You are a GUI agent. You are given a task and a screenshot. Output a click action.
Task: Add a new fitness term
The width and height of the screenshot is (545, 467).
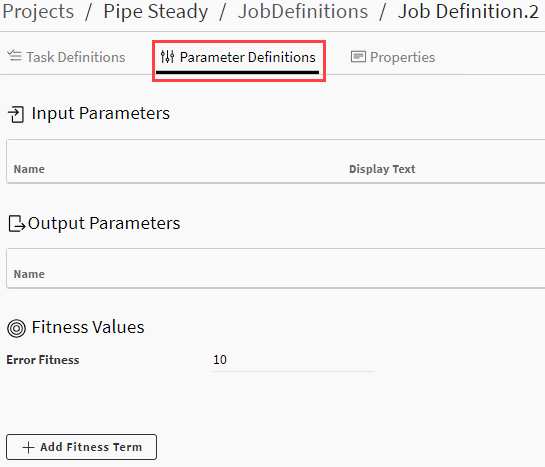tap(81, 447)
